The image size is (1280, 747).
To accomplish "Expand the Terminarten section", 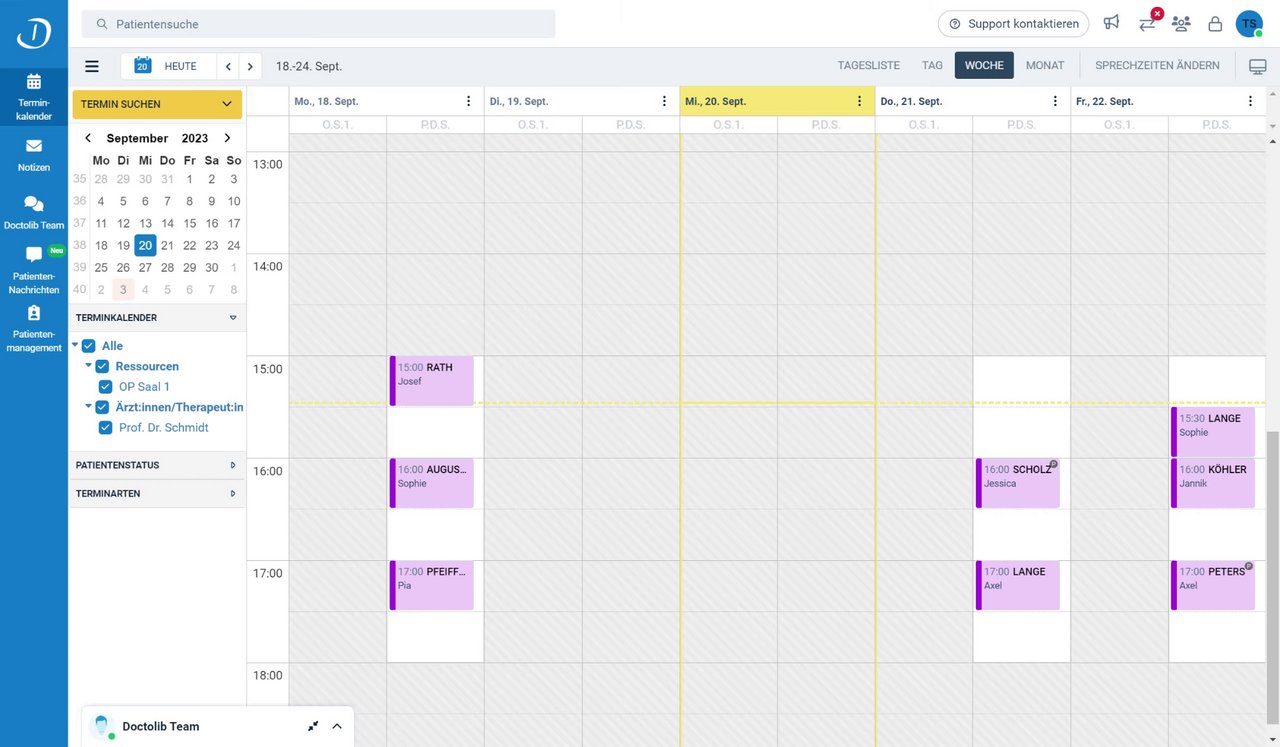I will click(157, 494).
